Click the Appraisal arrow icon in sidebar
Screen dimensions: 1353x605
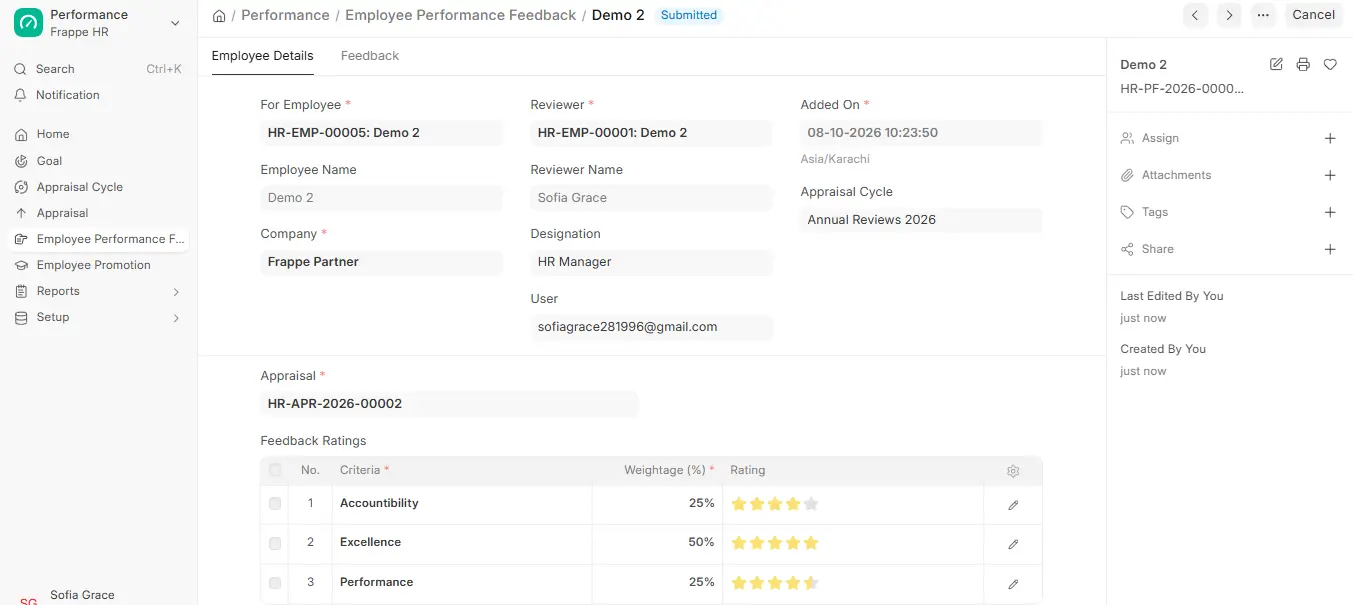(21, 213)
